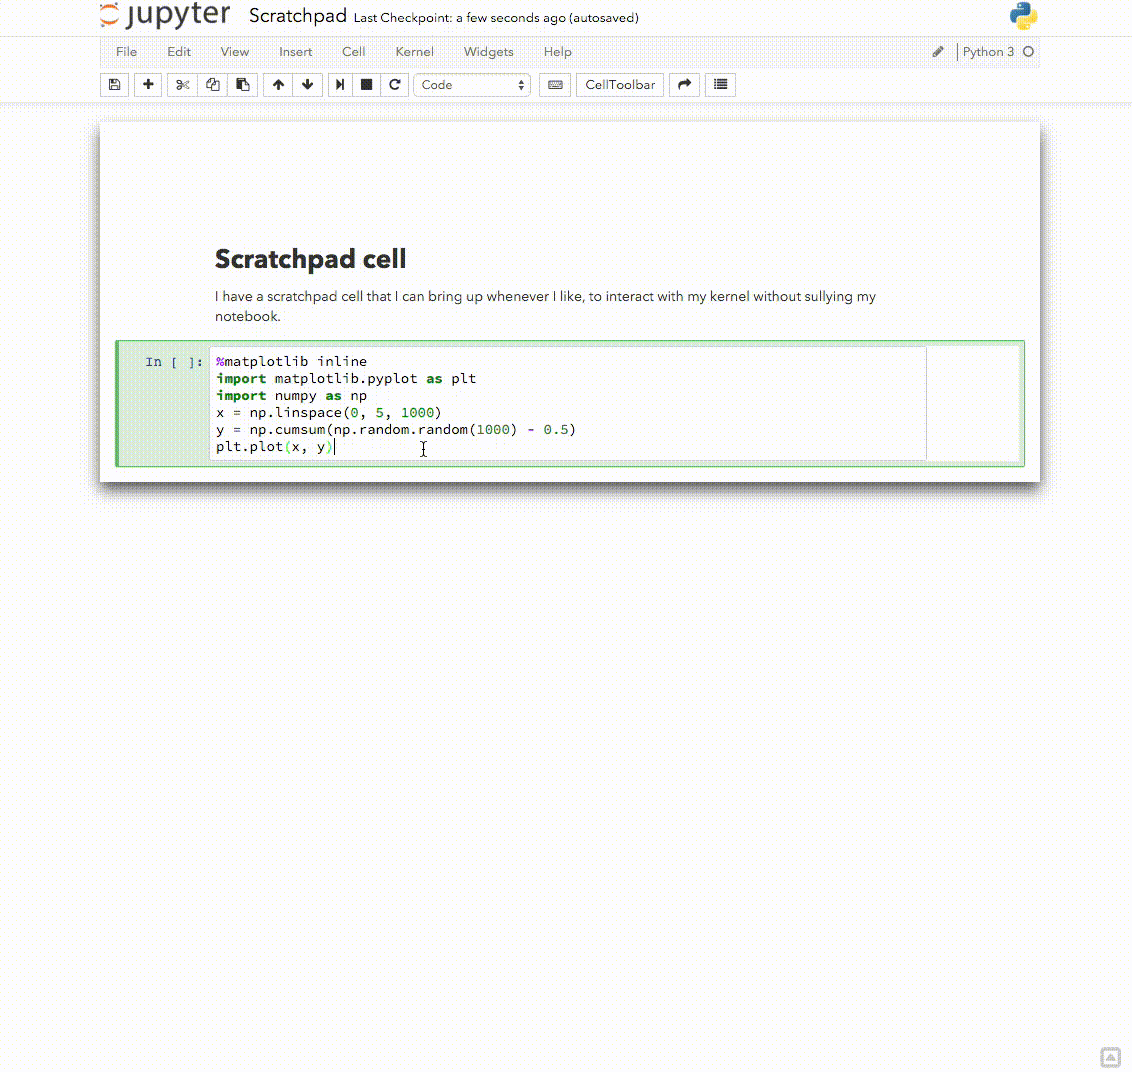
Task: Run the cell with the run icon
Action: click(x=338, y=85)
